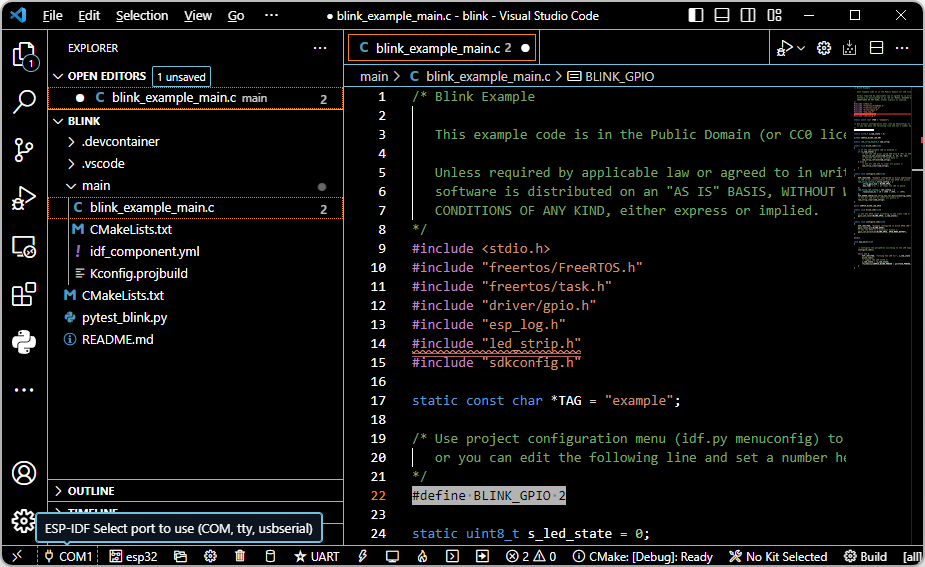Click the build, flash and monitor flame icon
925x567 pixels.
click(x=422, y=556)
